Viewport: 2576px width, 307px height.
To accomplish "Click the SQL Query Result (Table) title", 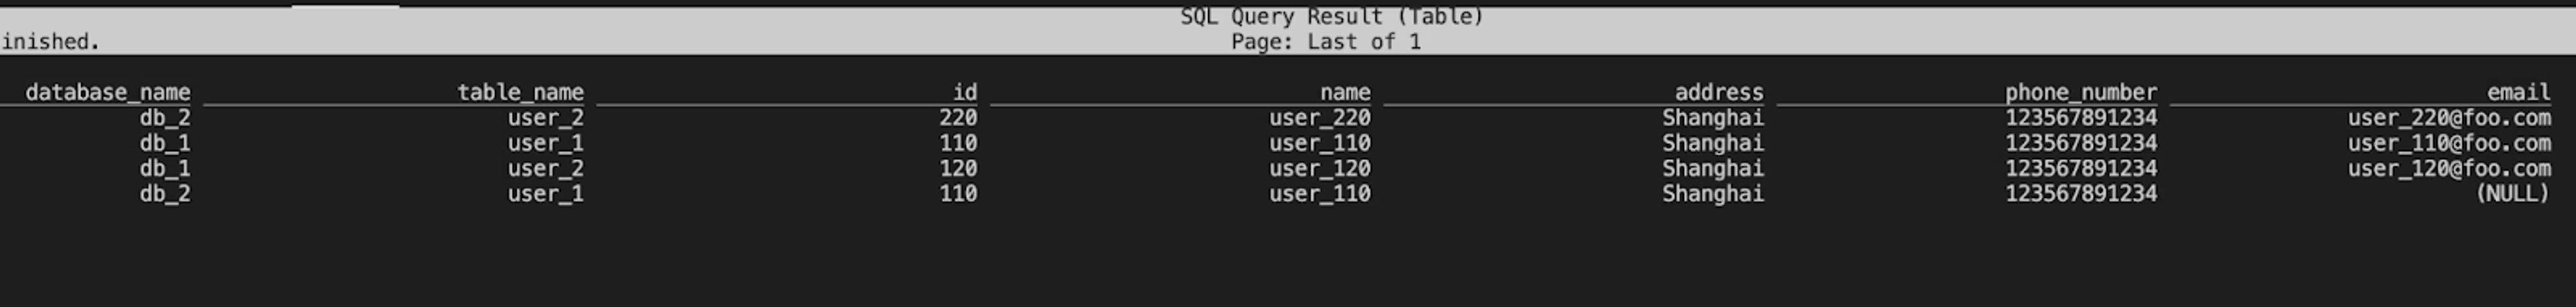I will coord(1332,17).
